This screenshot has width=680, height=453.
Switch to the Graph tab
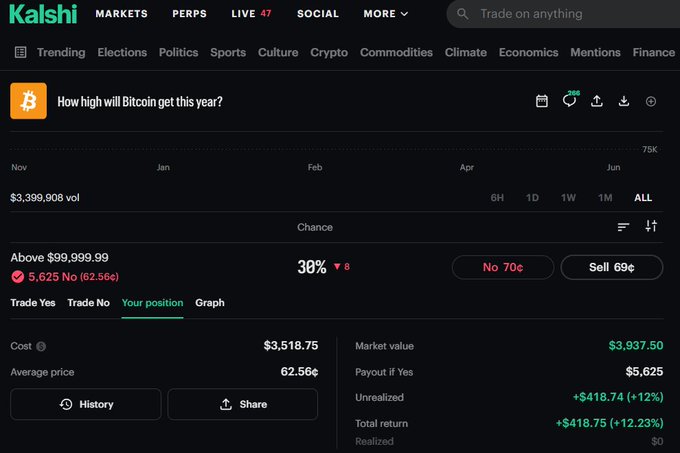210,303
